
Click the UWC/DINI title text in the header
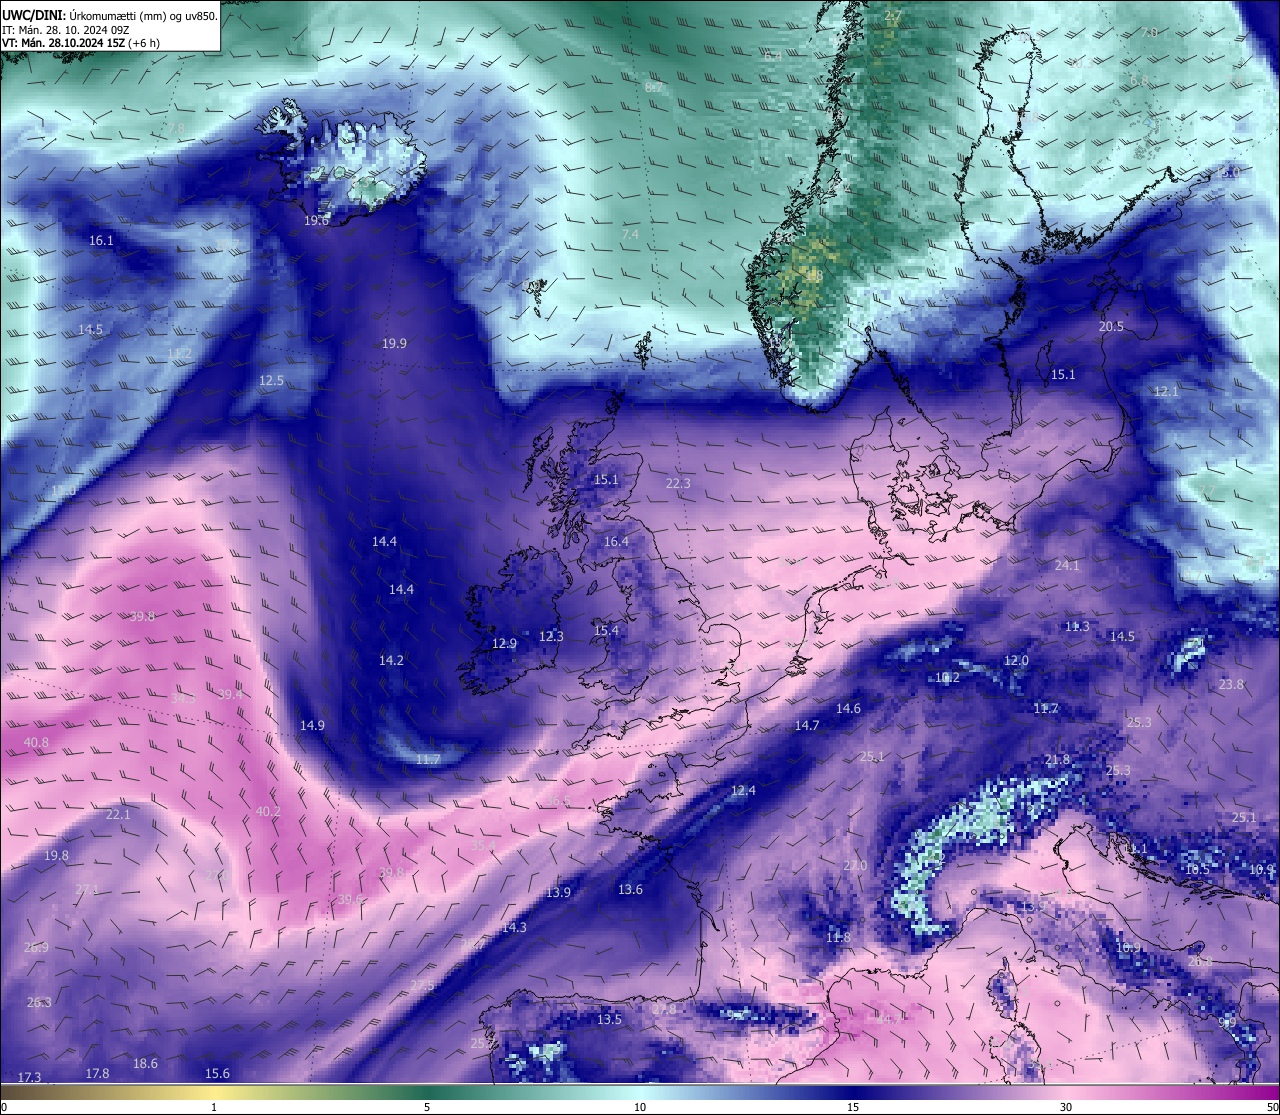(x=33, y=14)
